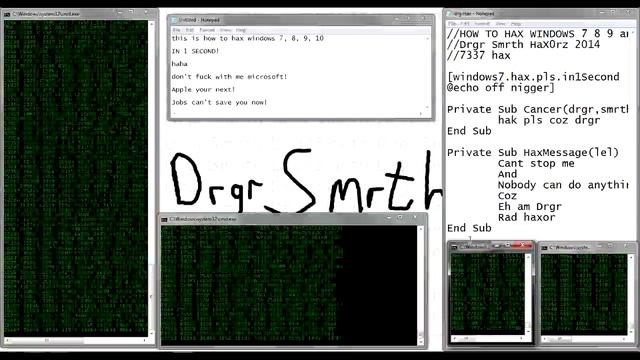
Task: Click the tallest Command Prompt title bar text
Action: [46, 14]
